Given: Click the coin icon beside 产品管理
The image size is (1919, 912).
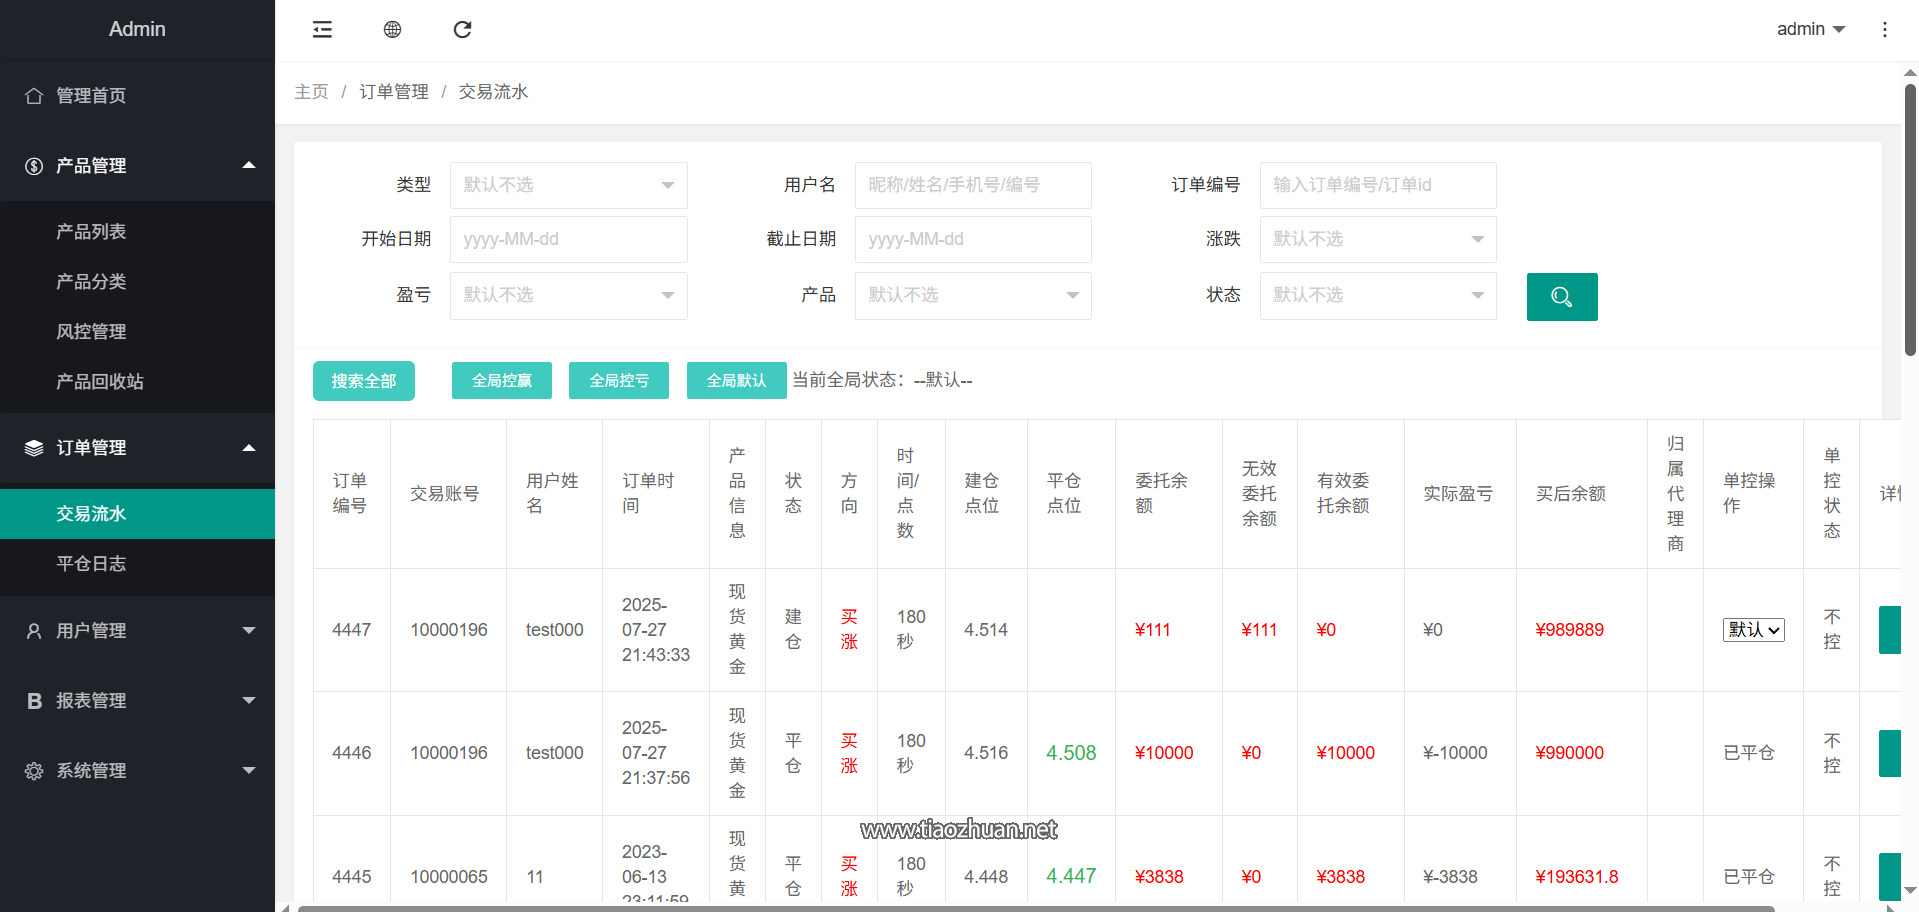Looking at the screenshot, I should 34,166.
